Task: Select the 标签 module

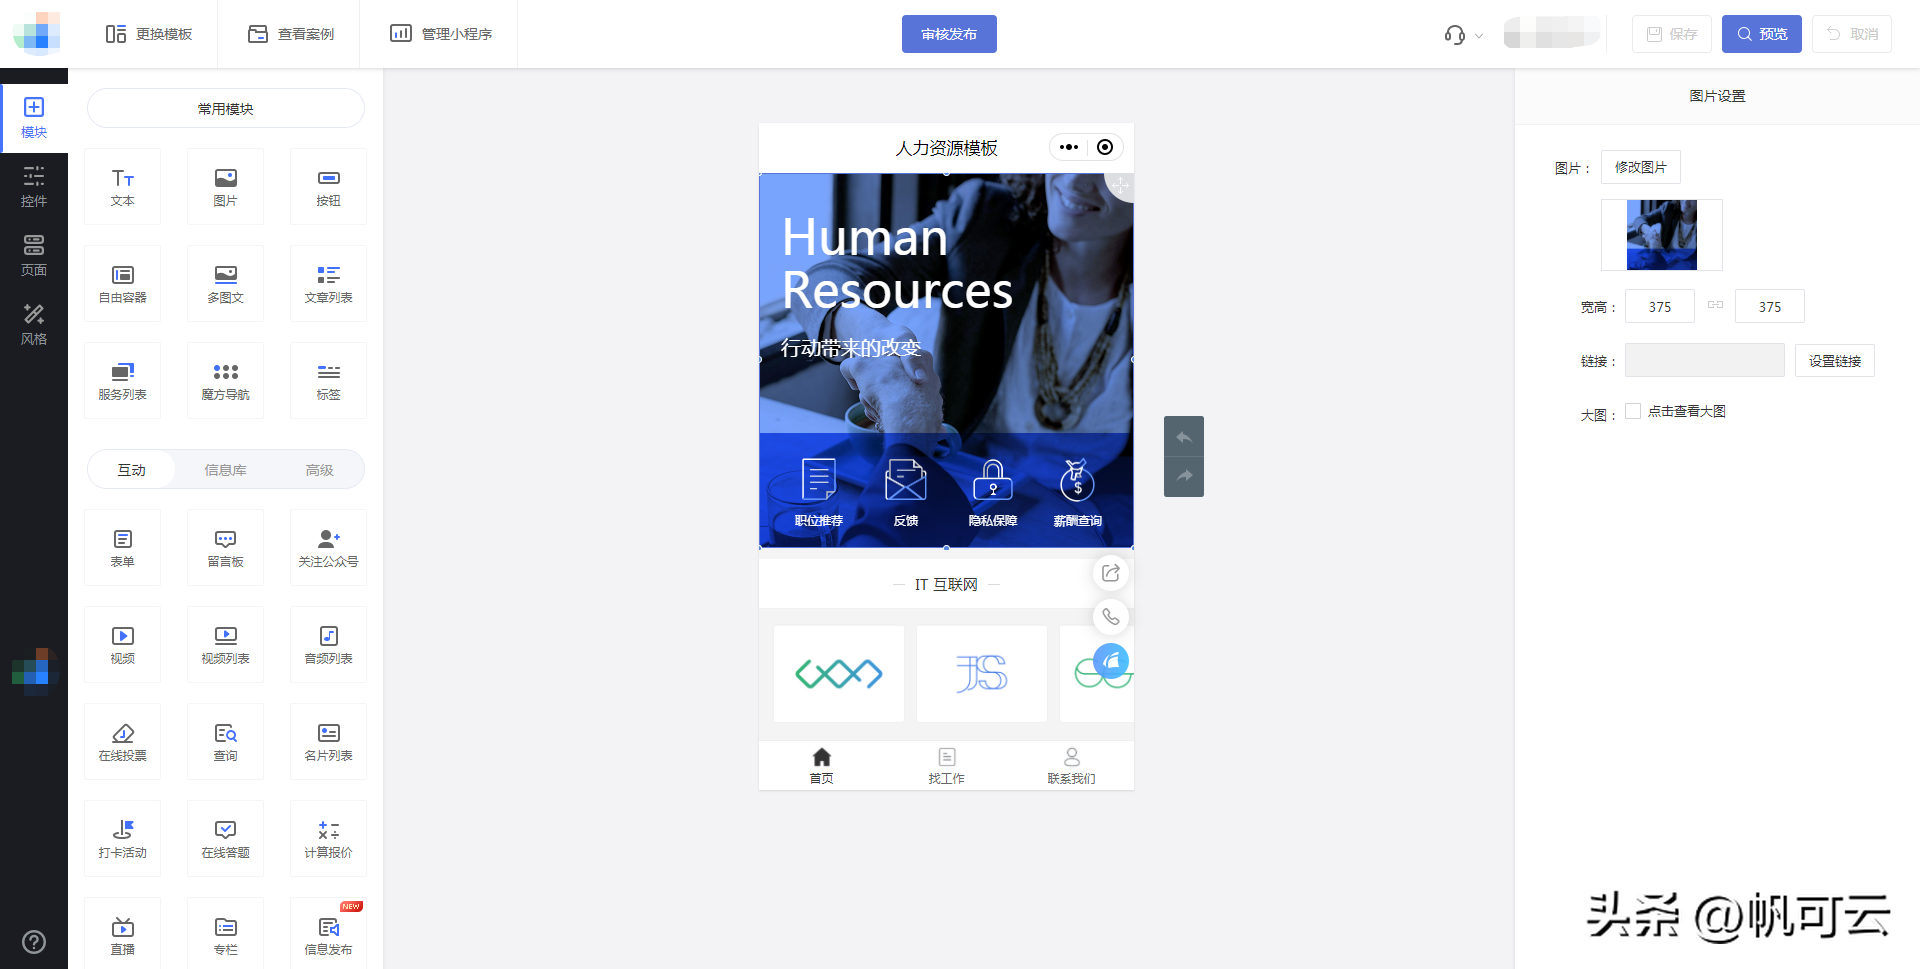Action: [328, 381]
